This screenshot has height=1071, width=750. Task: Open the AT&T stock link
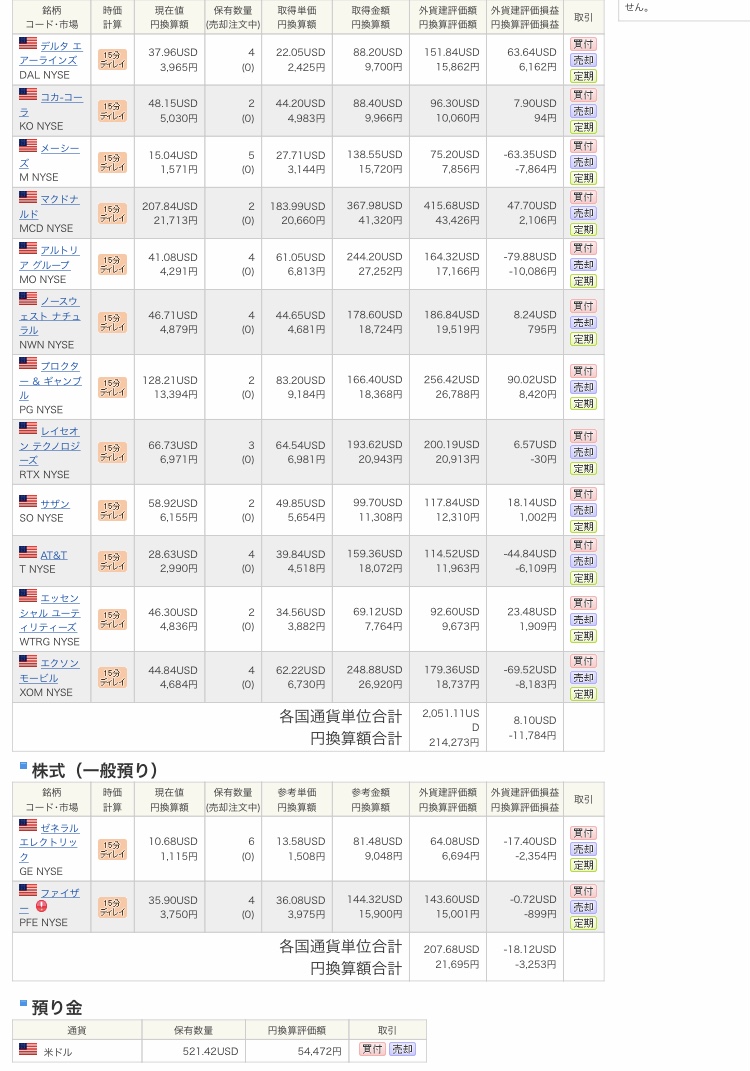click(x=53, y=555)
